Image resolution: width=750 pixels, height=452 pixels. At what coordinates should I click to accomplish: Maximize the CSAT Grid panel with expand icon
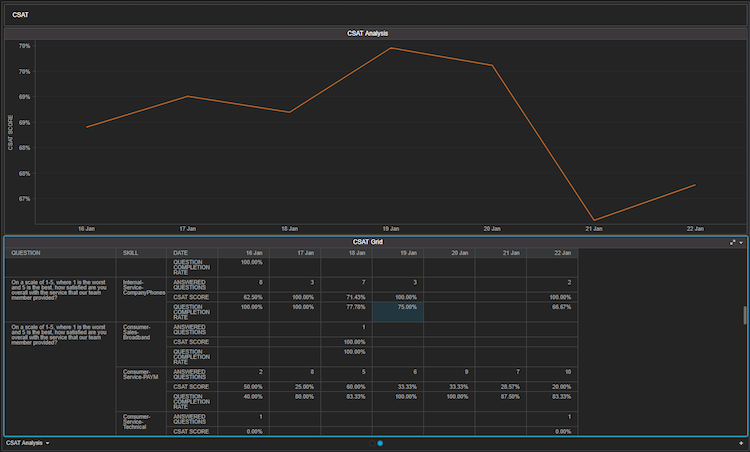(x=732, y=243)
